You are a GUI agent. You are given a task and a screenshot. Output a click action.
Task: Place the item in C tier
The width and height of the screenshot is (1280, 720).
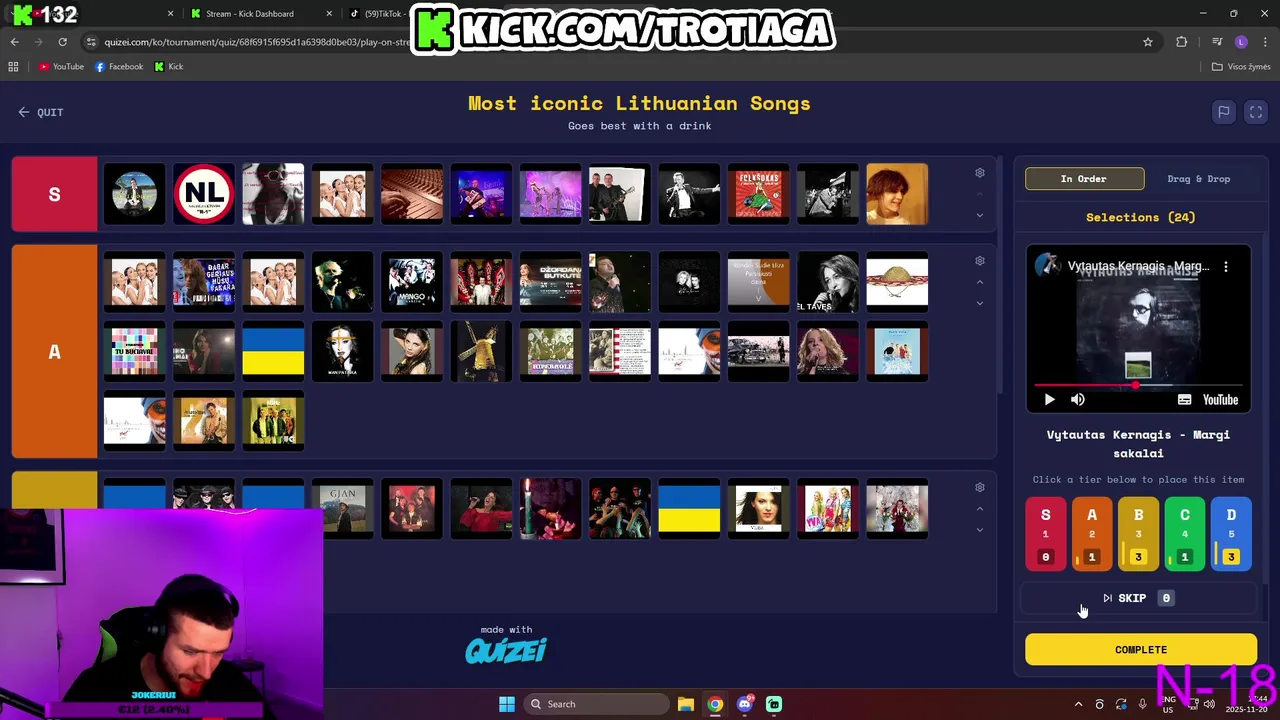click(x=1185, y=534)
